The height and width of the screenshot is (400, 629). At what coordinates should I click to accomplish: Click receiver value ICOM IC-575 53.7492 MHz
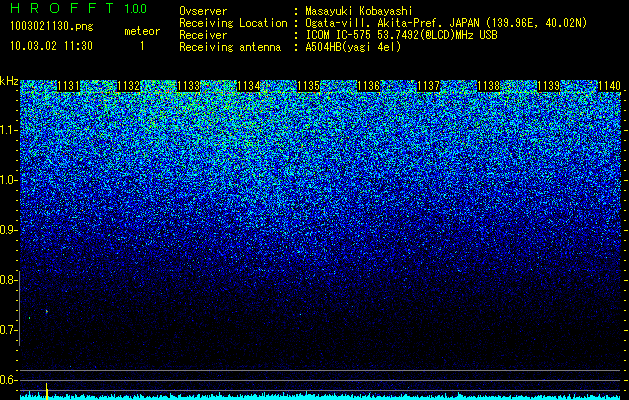[401, 35]
